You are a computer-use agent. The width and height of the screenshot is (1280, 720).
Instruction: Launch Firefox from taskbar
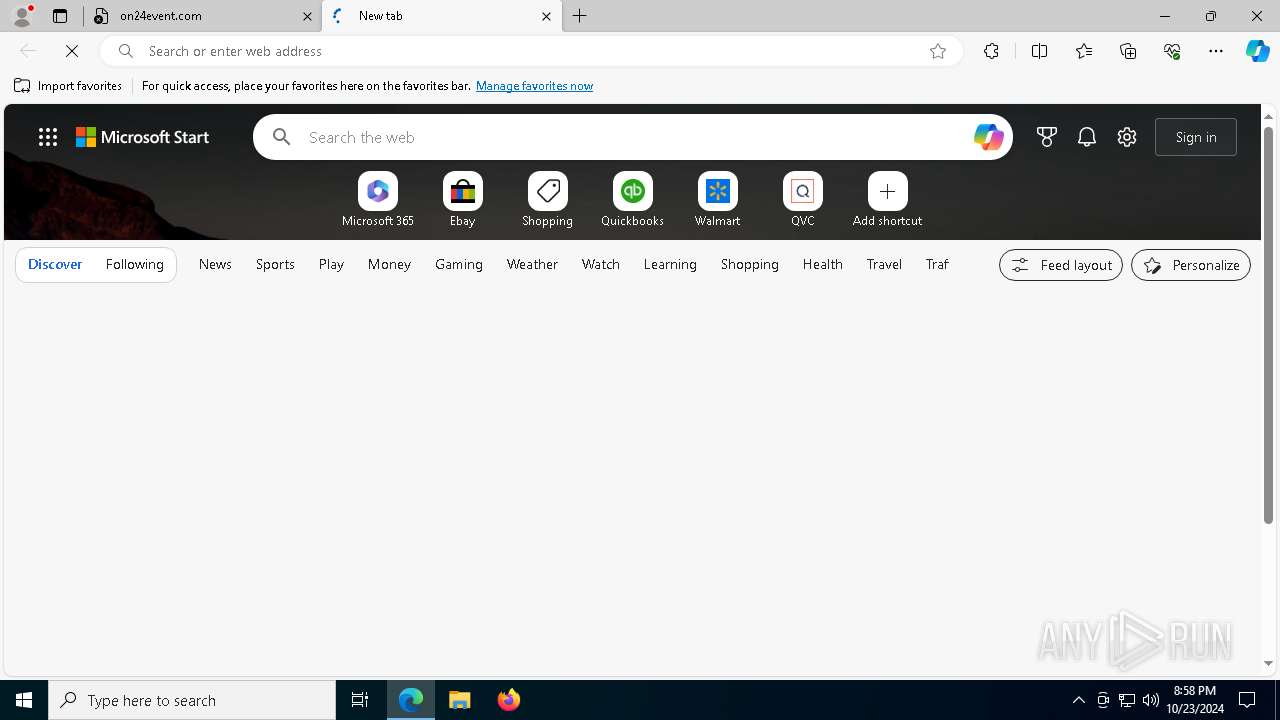pos(509,700)
